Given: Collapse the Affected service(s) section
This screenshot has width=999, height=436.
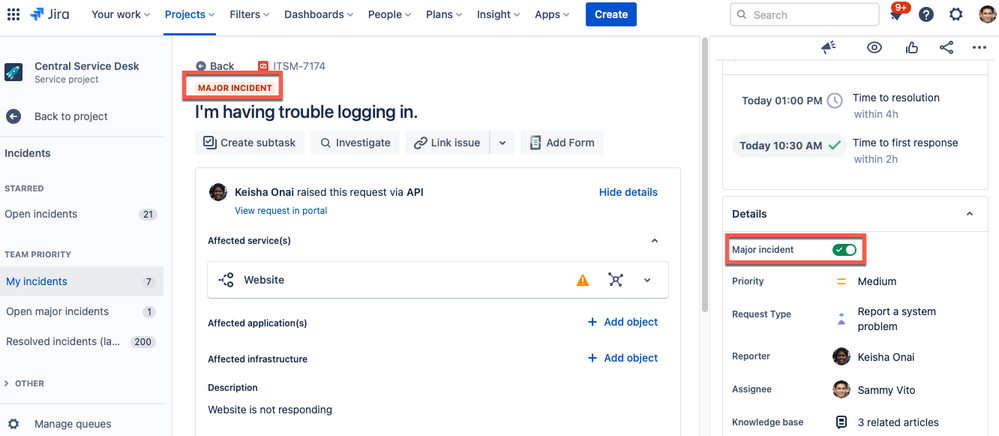Looking at the screenshot, I should (654, 241).
